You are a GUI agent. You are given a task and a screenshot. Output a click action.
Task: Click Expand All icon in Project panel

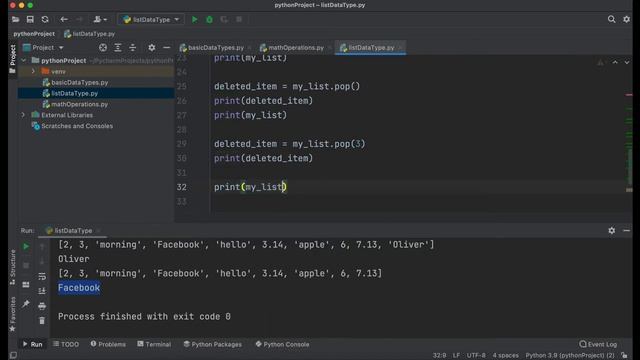pyautogui.click(x=118, y=48)
